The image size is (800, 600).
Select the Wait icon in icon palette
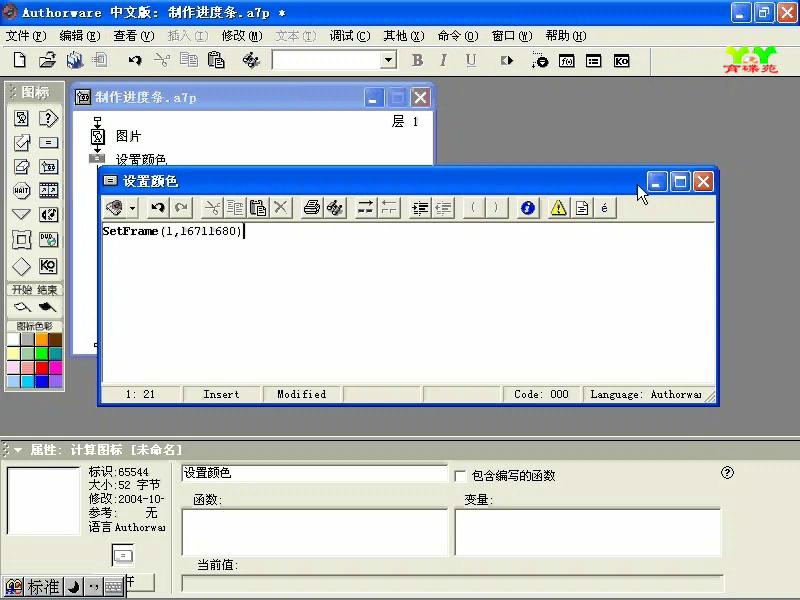point(21,190)
